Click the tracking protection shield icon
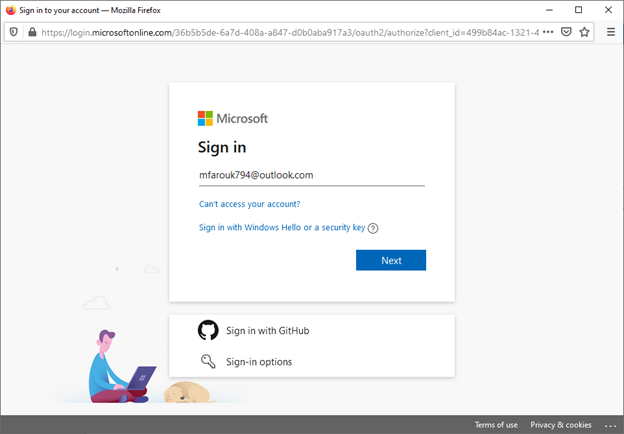Screen dimensions: 624x434 [14, 32]
